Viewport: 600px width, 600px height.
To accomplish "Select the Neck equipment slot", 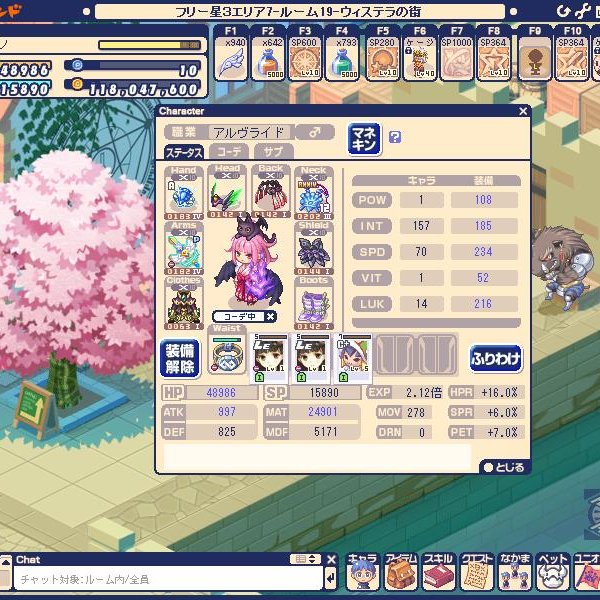I will [x=314, y=193].
